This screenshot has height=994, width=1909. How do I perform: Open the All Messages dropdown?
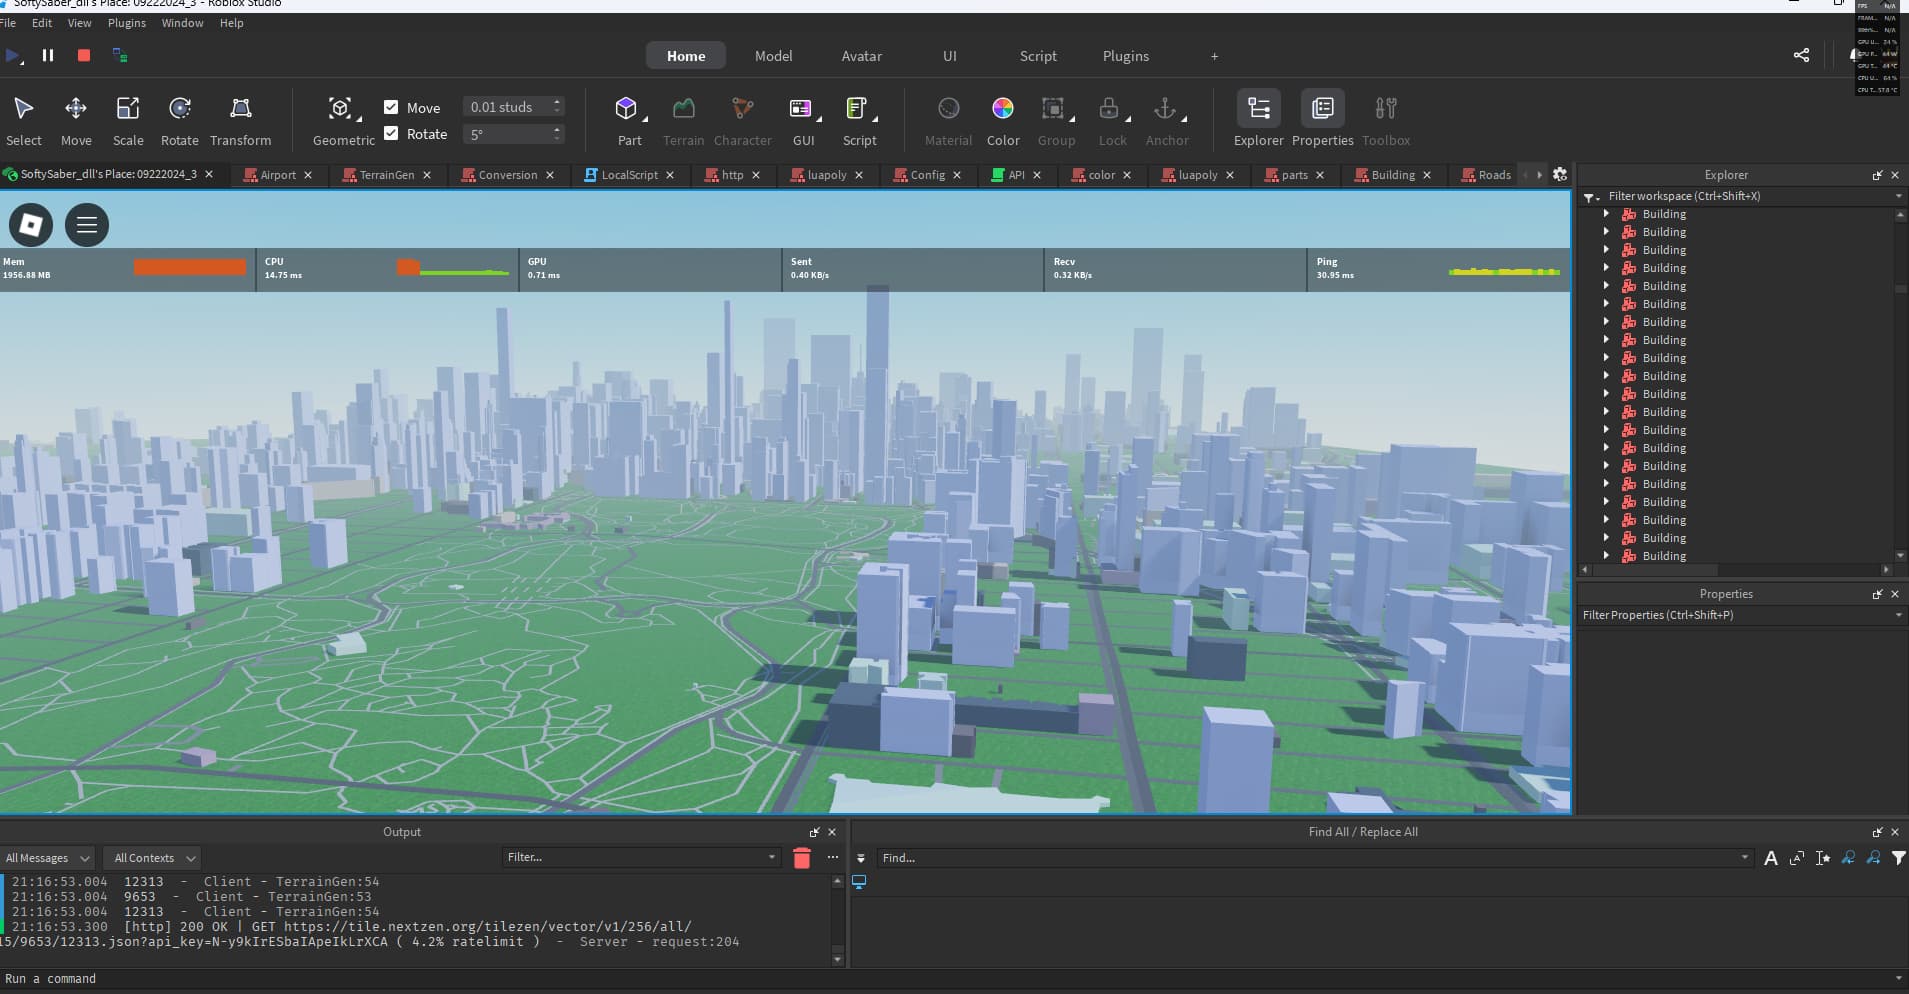pos(47,858)
